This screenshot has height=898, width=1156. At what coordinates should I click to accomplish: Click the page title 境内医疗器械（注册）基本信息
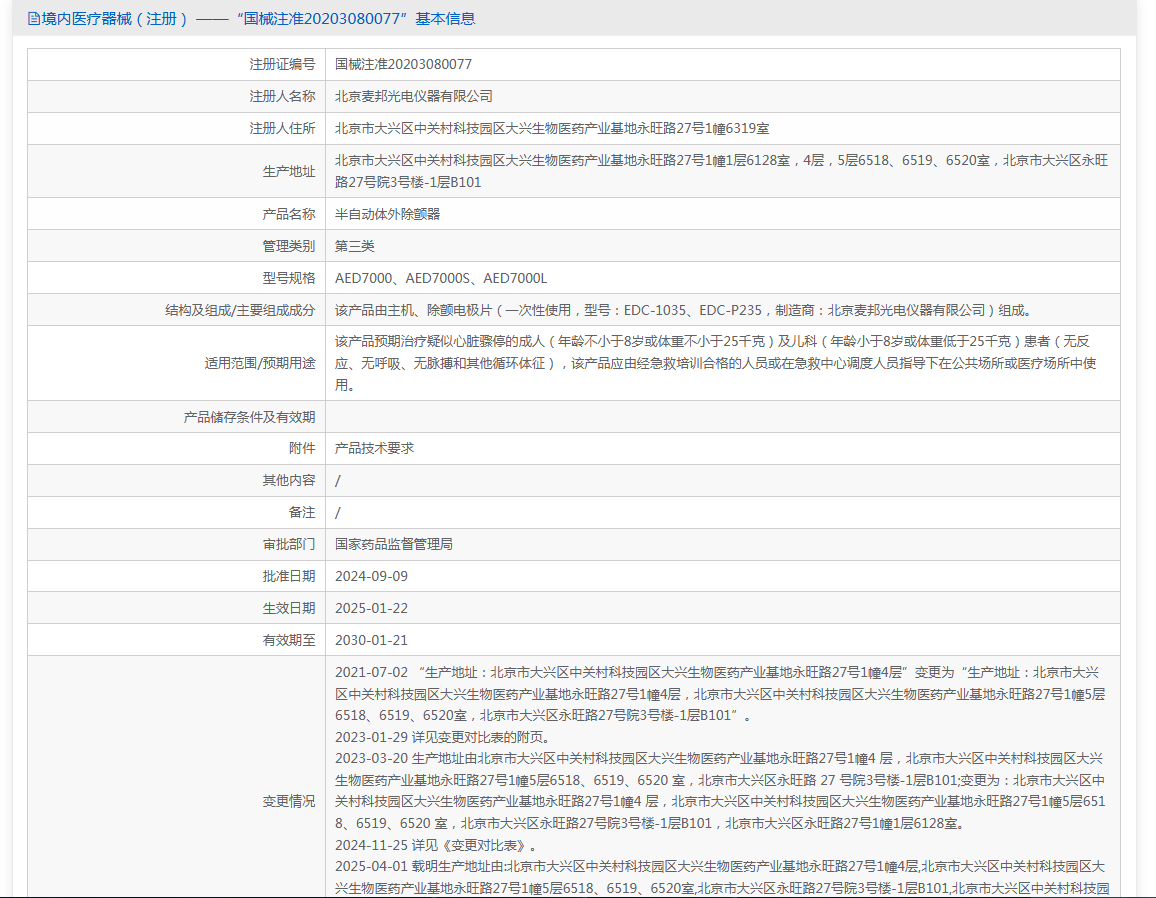click(258, 18)
